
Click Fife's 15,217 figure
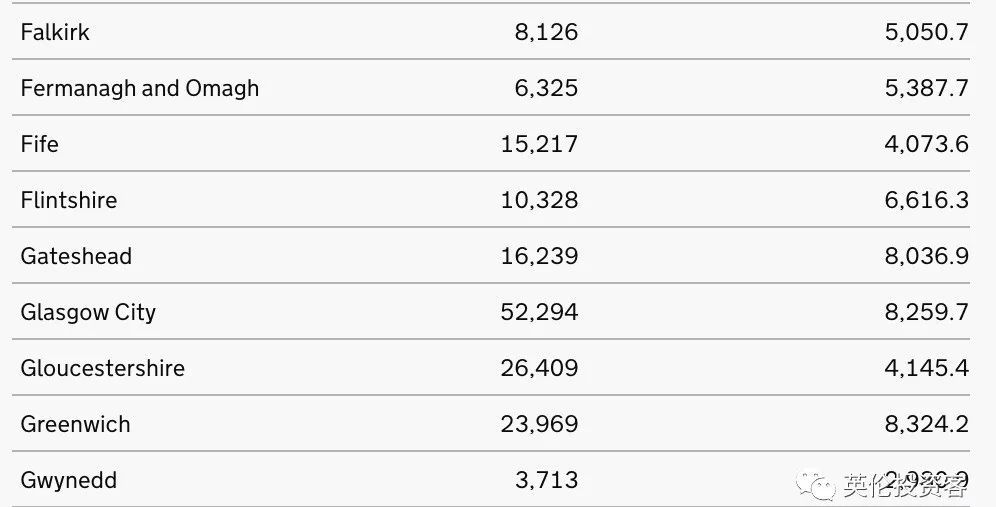539,144
